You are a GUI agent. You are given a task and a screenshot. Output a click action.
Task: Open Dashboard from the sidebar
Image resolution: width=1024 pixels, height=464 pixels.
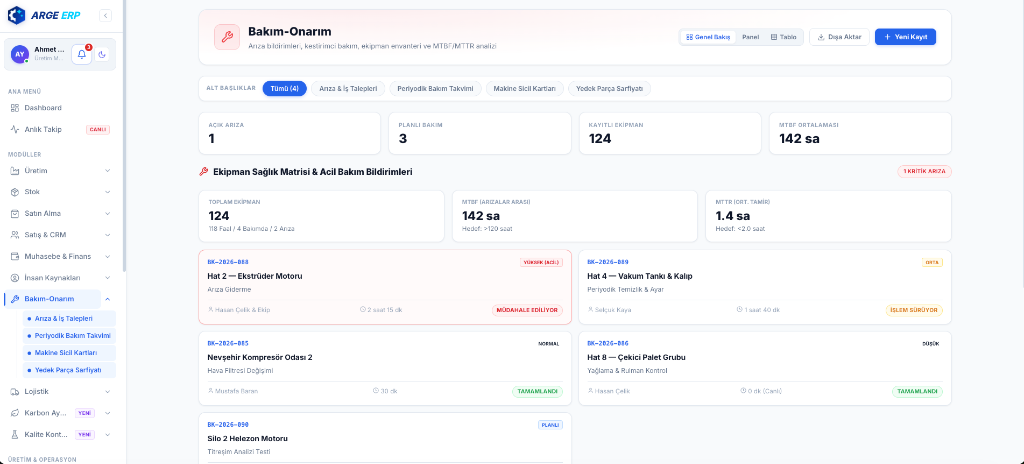click(x=62, y=108)
